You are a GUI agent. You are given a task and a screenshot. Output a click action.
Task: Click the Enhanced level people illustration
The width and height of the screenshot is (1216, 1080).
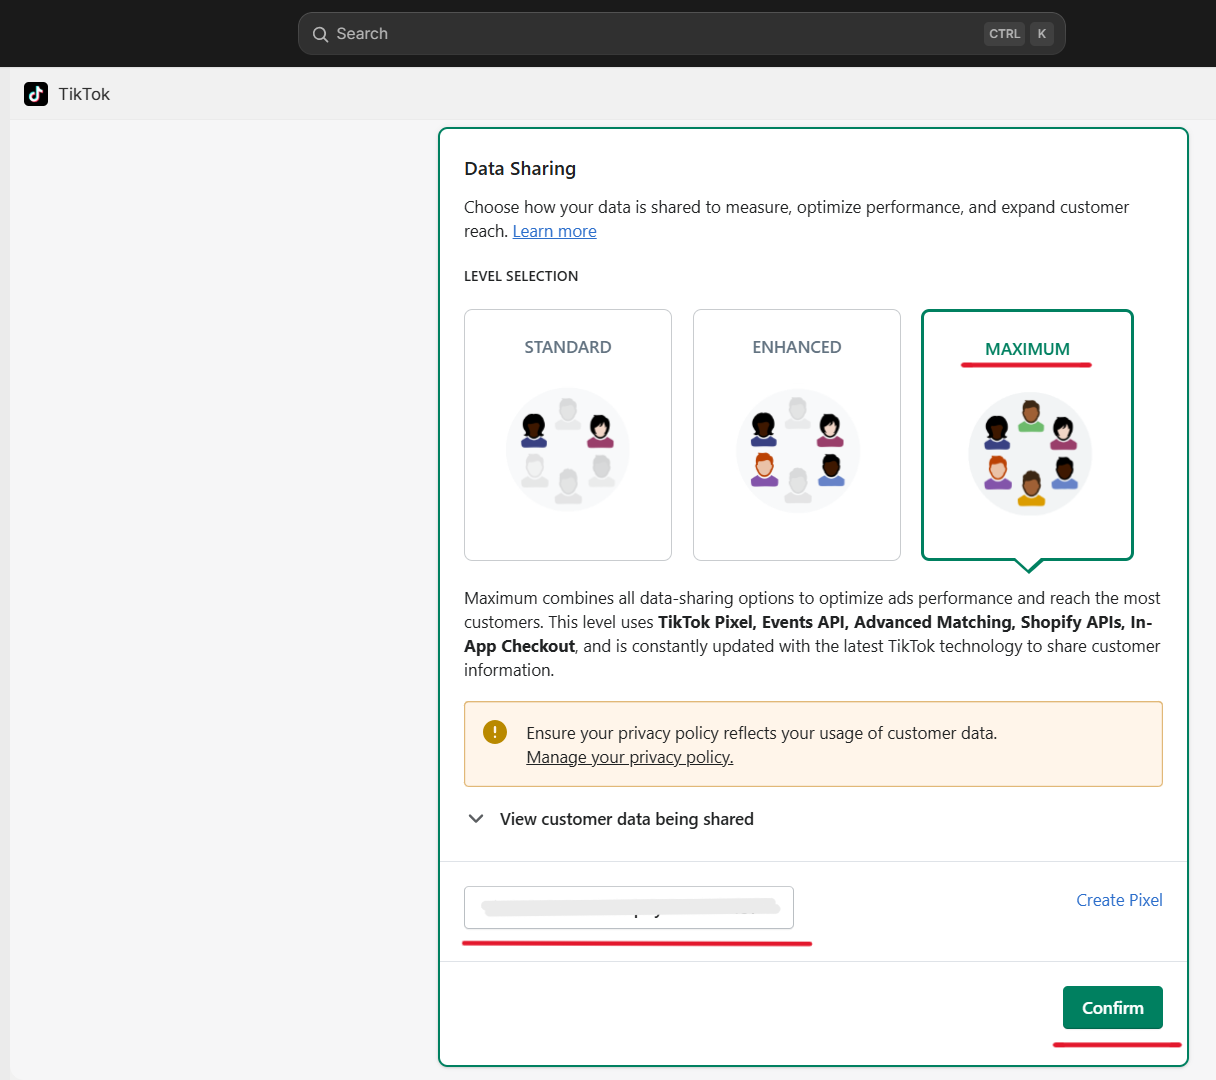797,450
